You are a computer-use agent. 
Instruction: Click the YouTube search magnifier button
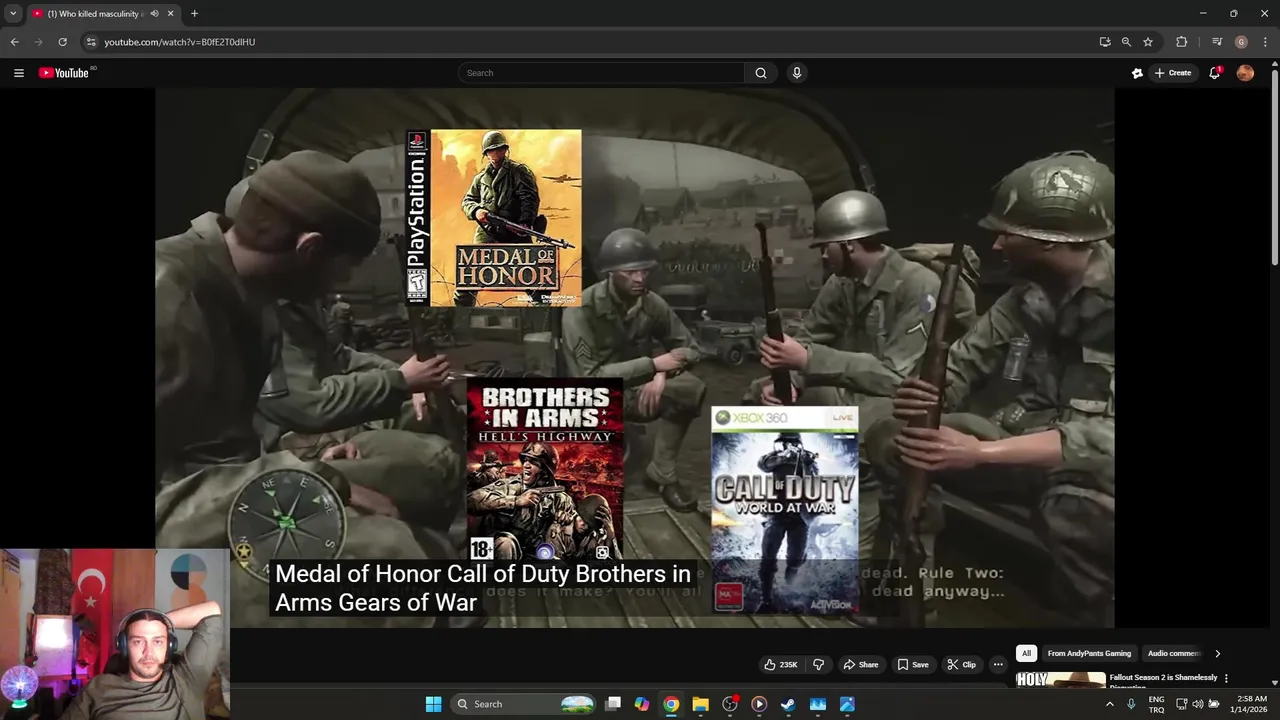[x=761, y=73]
